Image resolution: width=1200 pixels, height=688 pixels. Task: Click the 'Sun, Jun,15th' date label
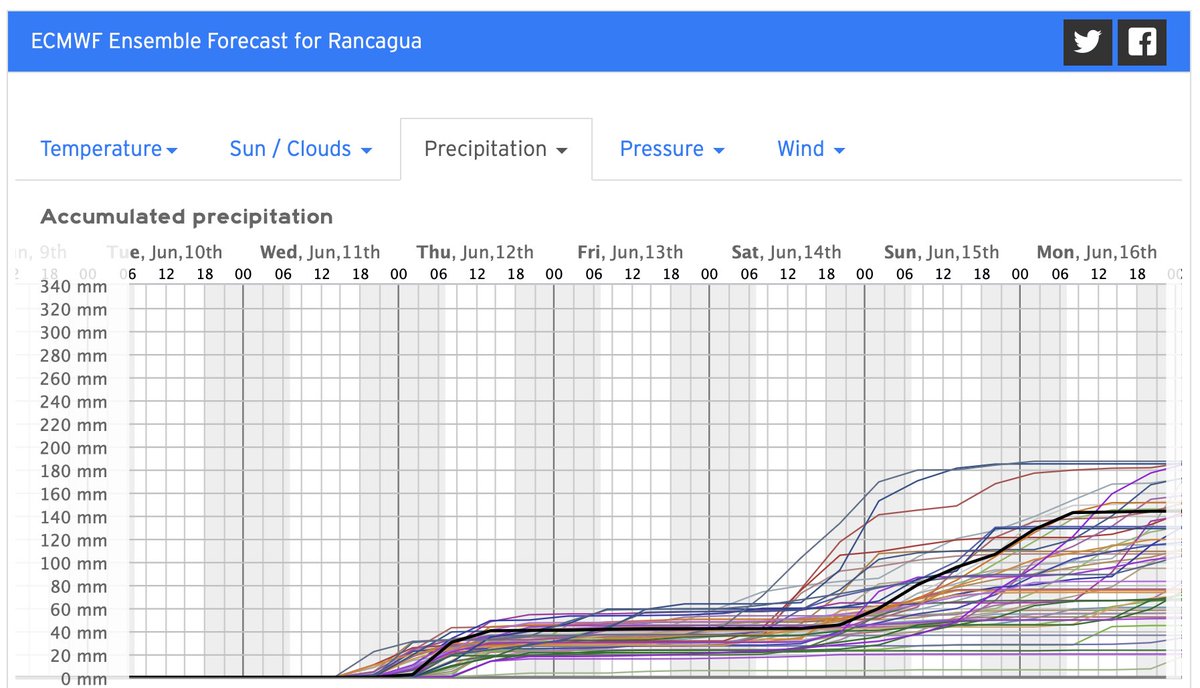[x=941, y=252]
